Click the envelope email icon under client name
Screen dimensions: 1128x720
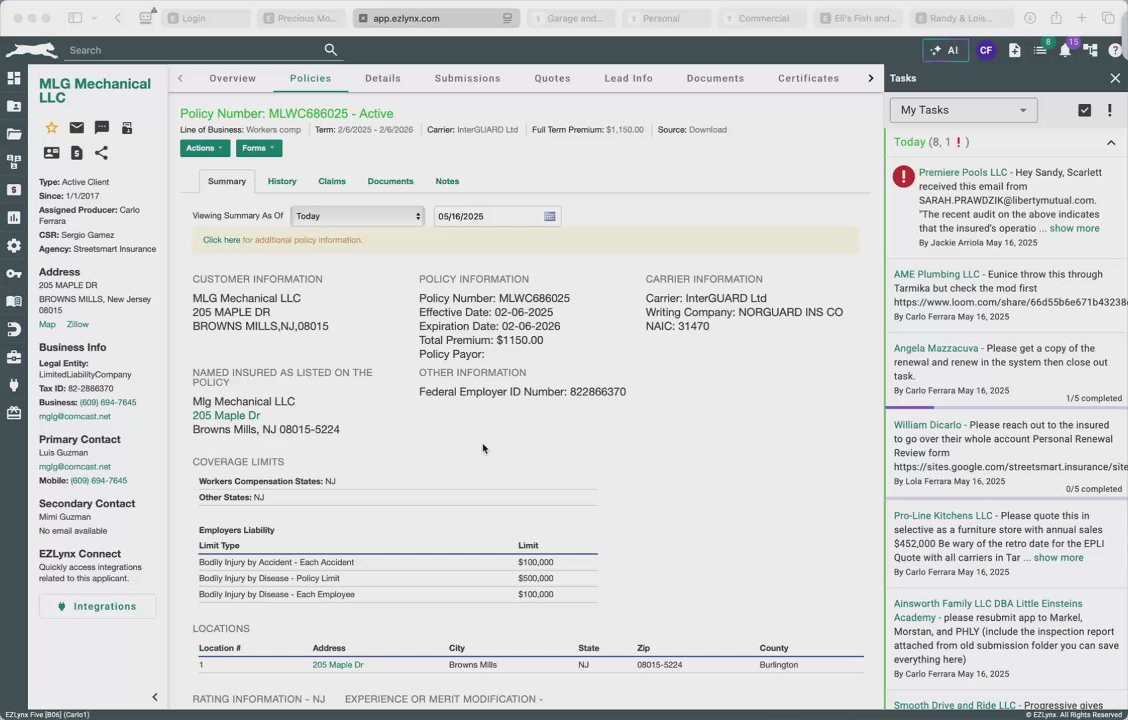[76, 127]
